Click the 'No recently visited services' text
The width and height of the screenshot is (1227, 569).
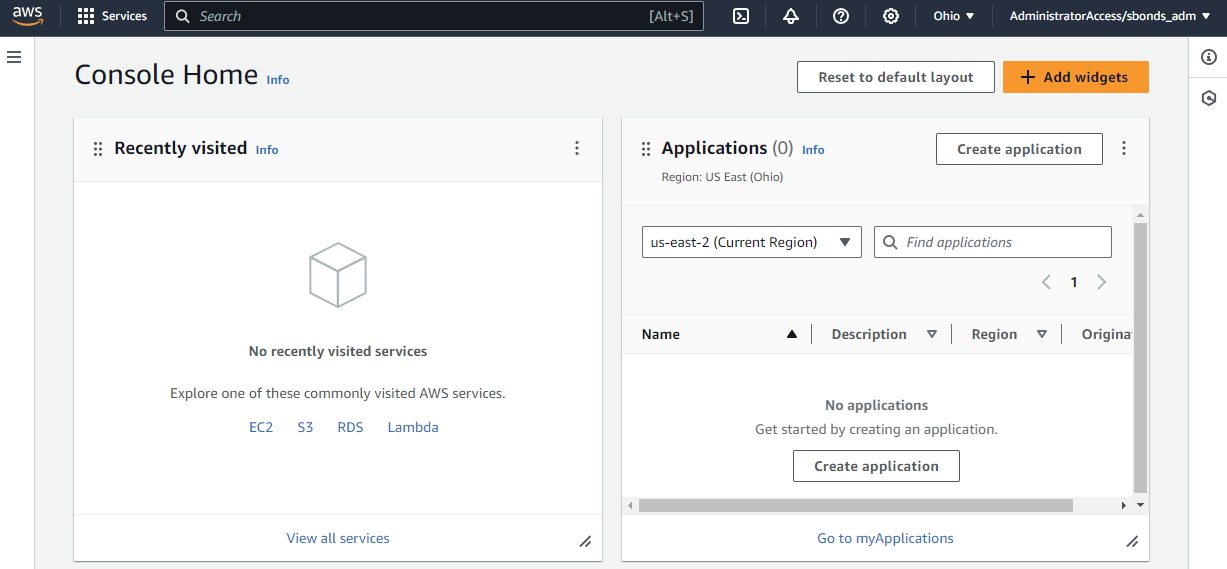point(338,351)
